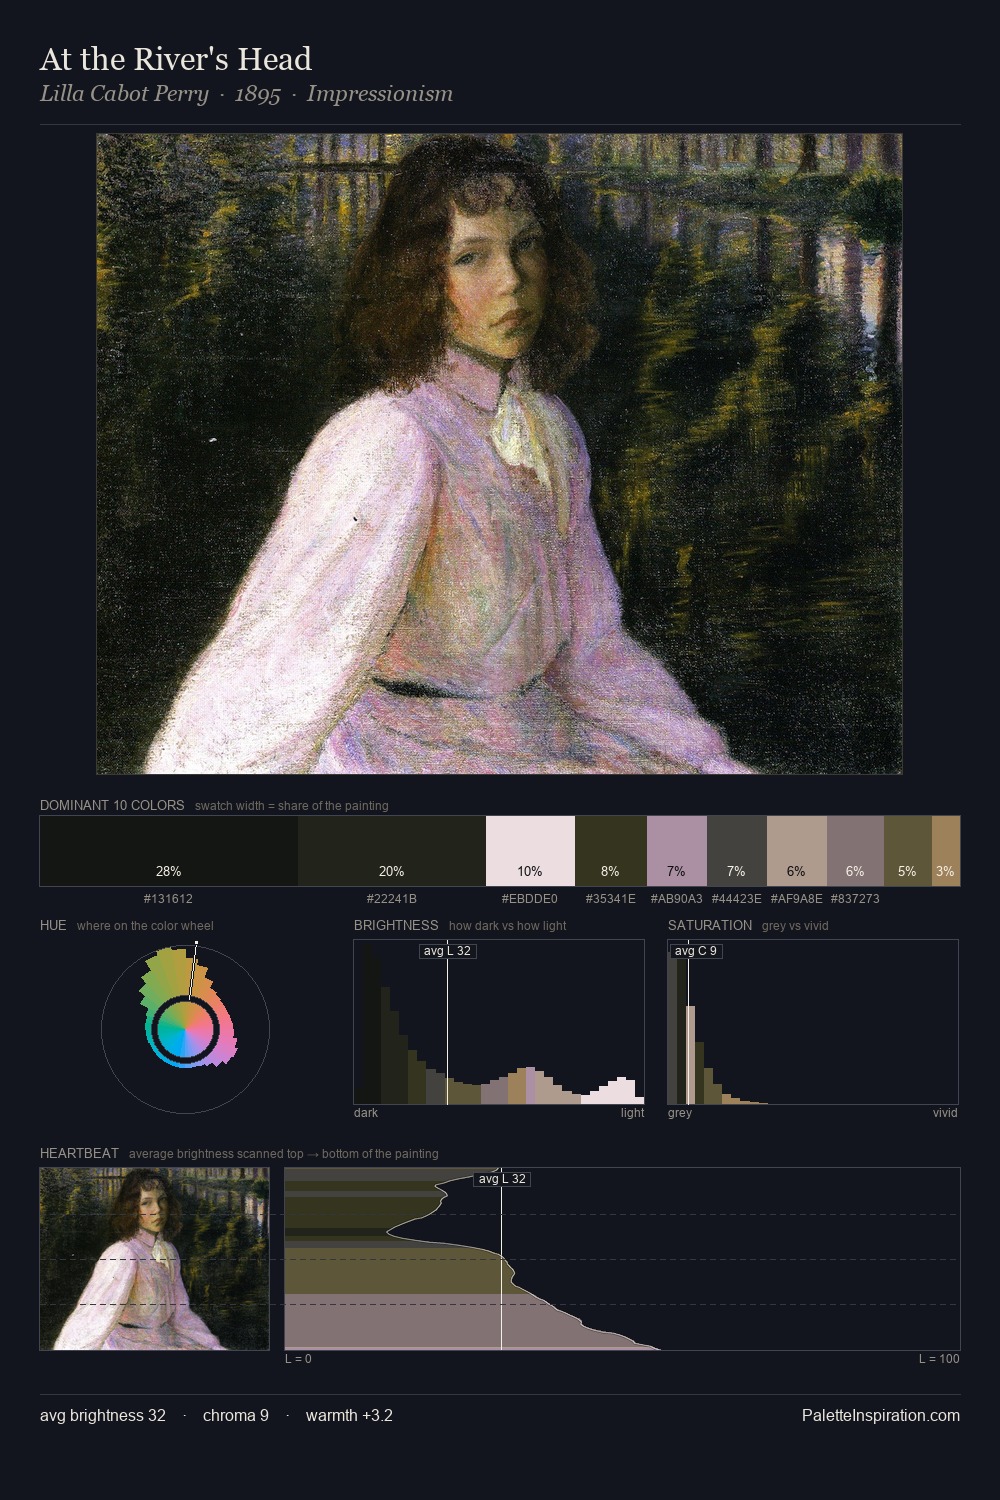The height and width of the screenshot is (1500, 1000).
Task: Click the main painting image
Action: (499, 454)
